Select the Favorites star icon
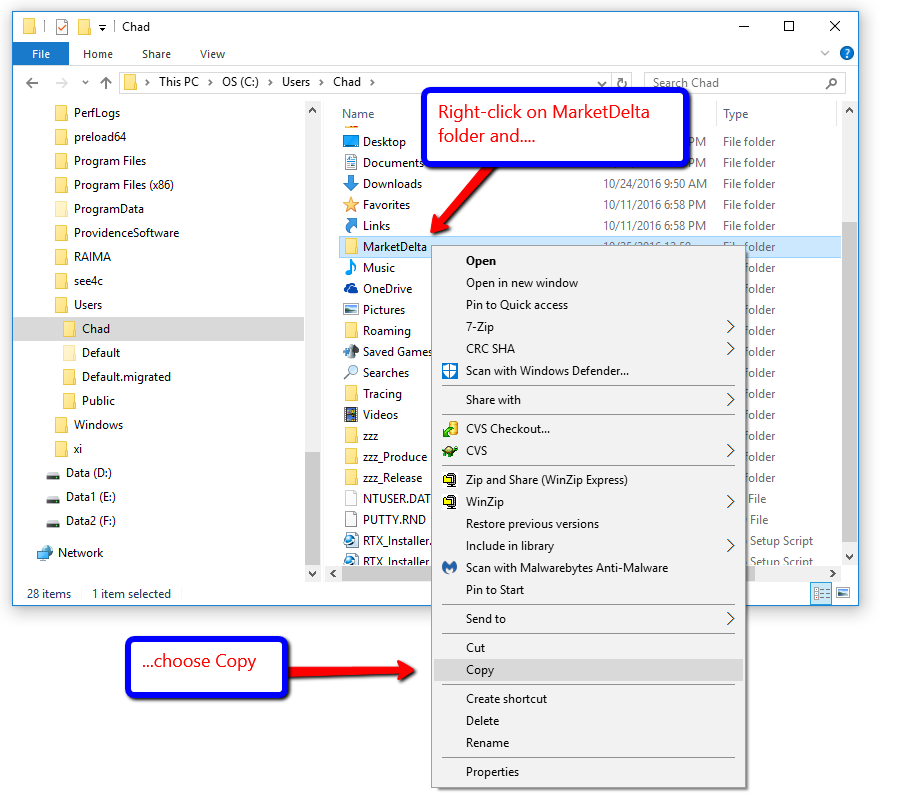 (351, 204)
